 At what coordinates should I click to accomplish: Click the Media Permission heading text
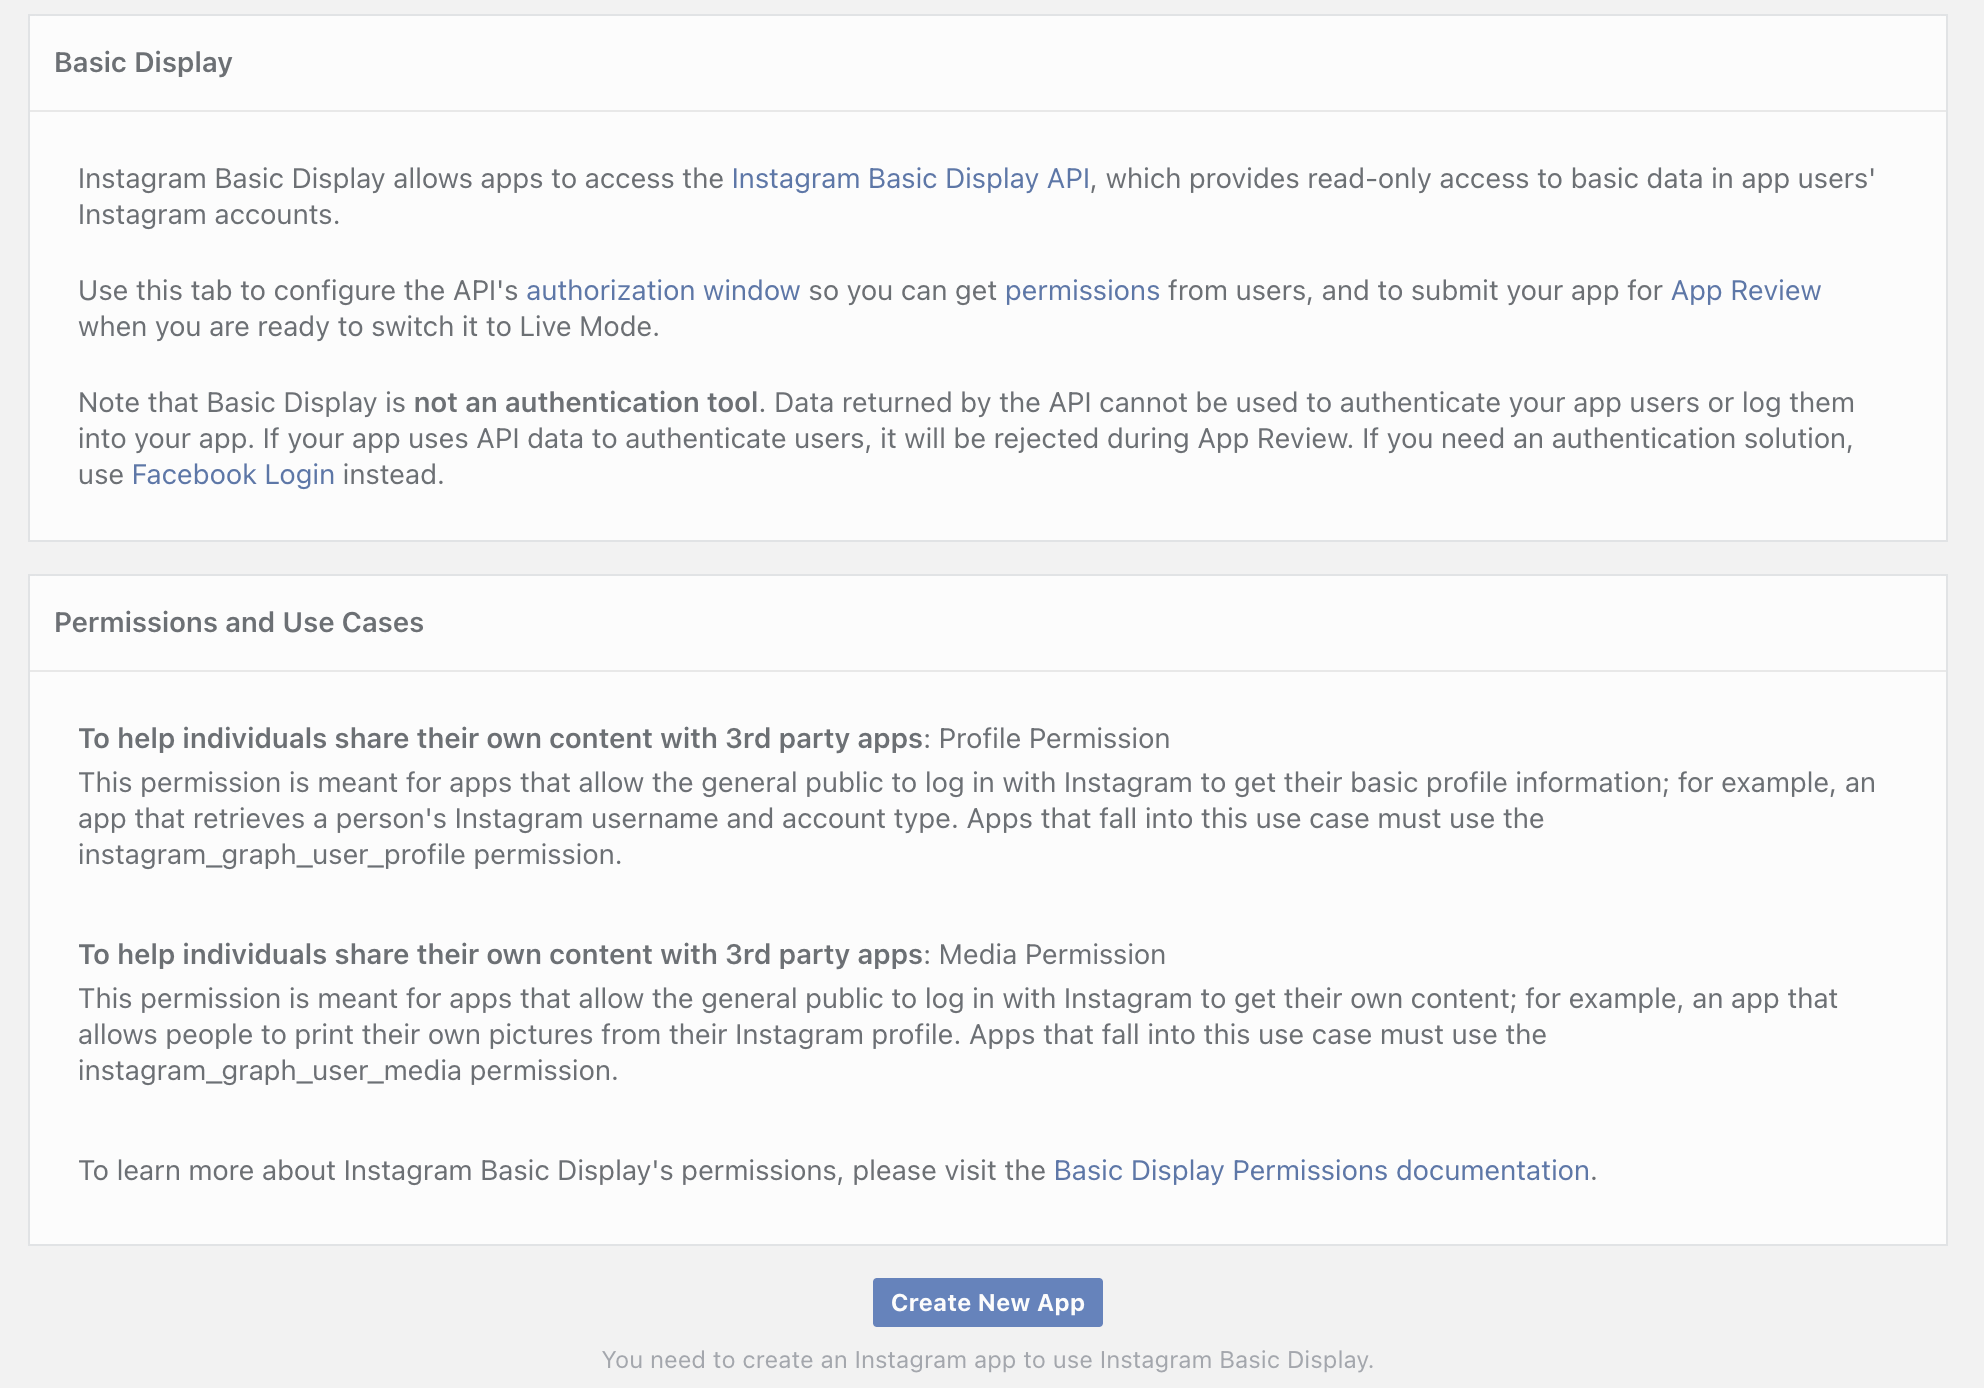pos(1052,954)
